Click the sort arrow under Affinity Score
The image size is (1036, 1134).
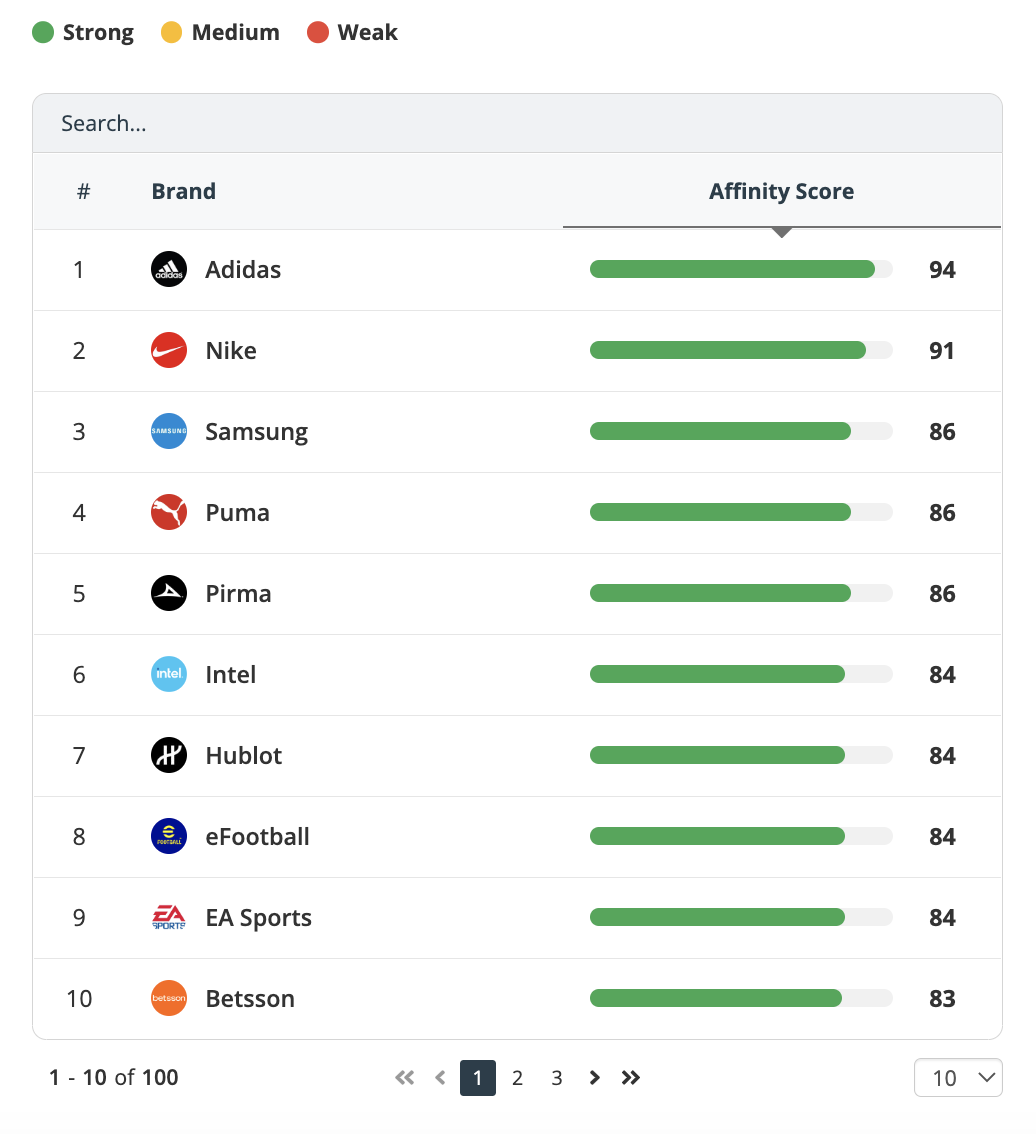781,231
